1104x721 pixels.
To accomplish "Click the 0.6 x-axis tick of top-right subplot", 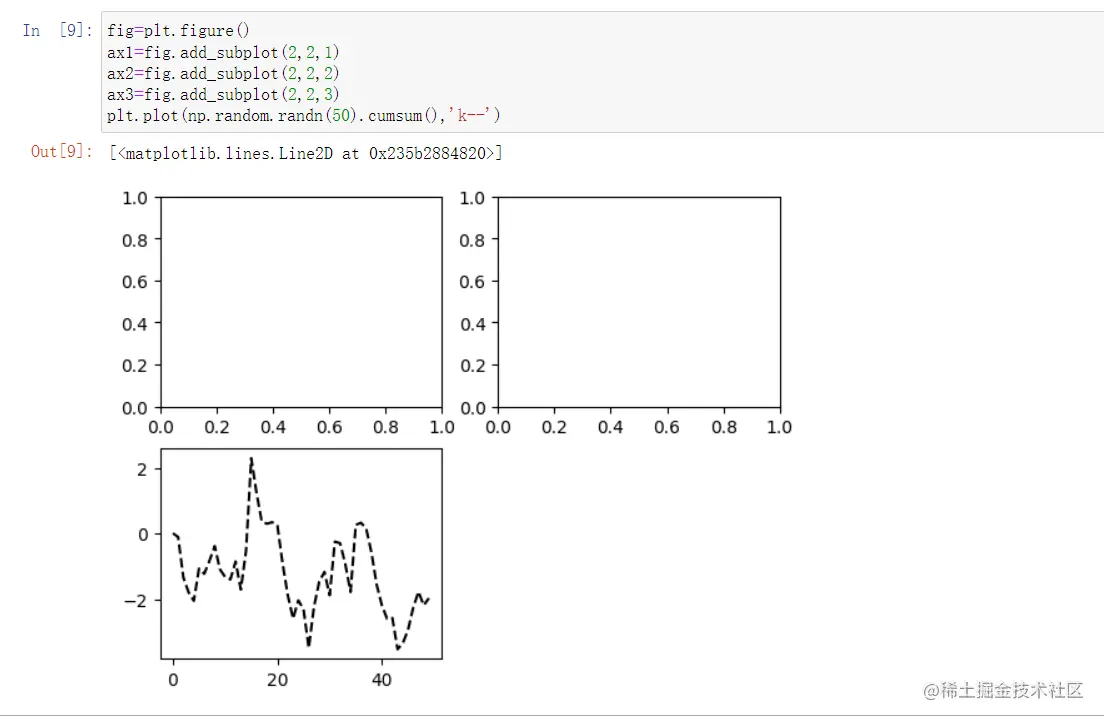I will [666, 427].
